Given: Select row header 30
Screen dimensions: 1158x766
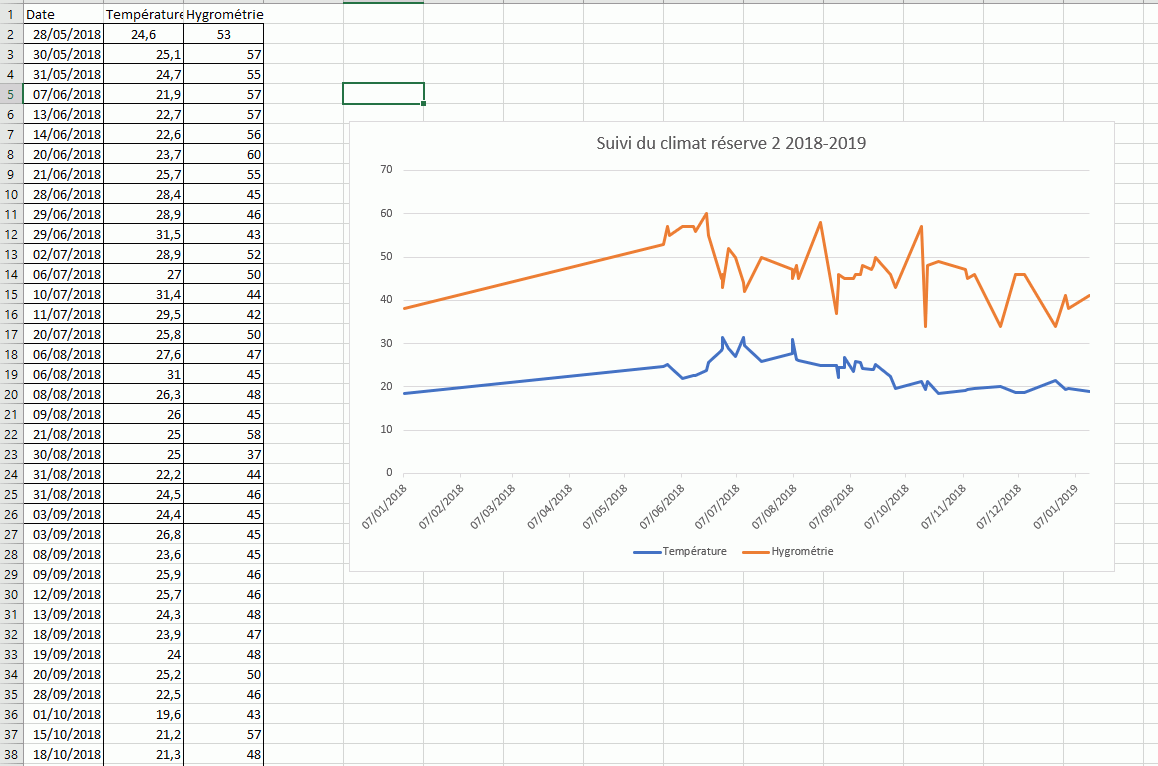Looking at the screenshot, I should pyautogui.click(x=11, y=594).
